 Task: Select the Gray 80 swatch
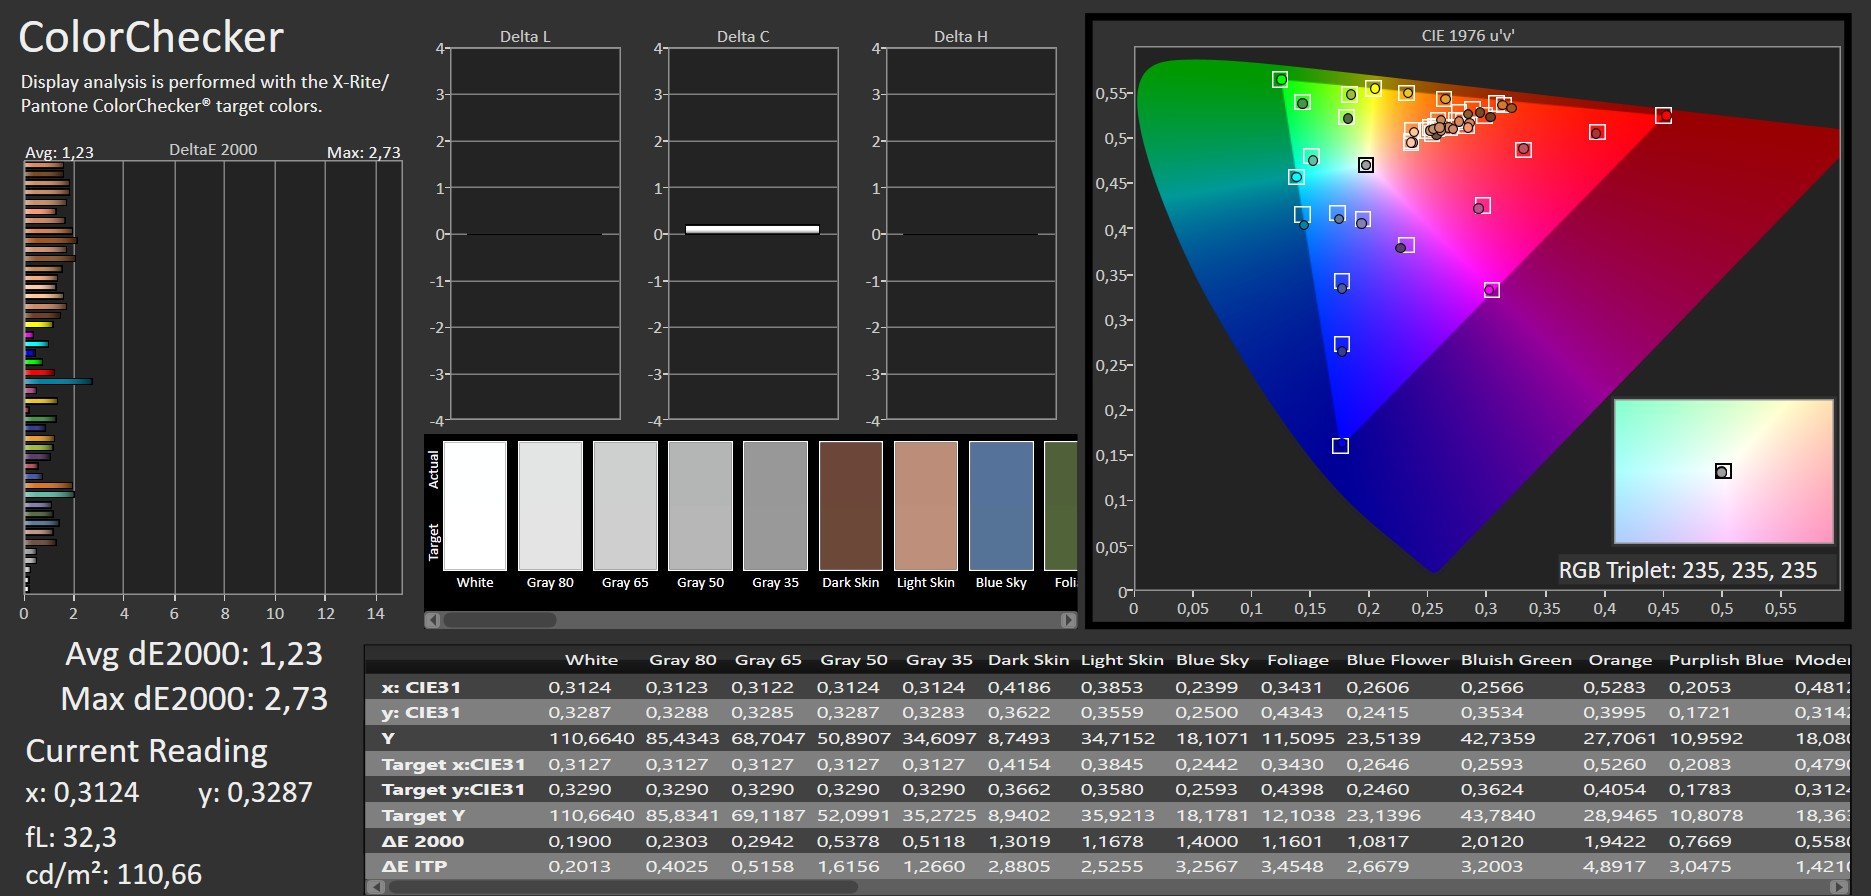(550, 506)
